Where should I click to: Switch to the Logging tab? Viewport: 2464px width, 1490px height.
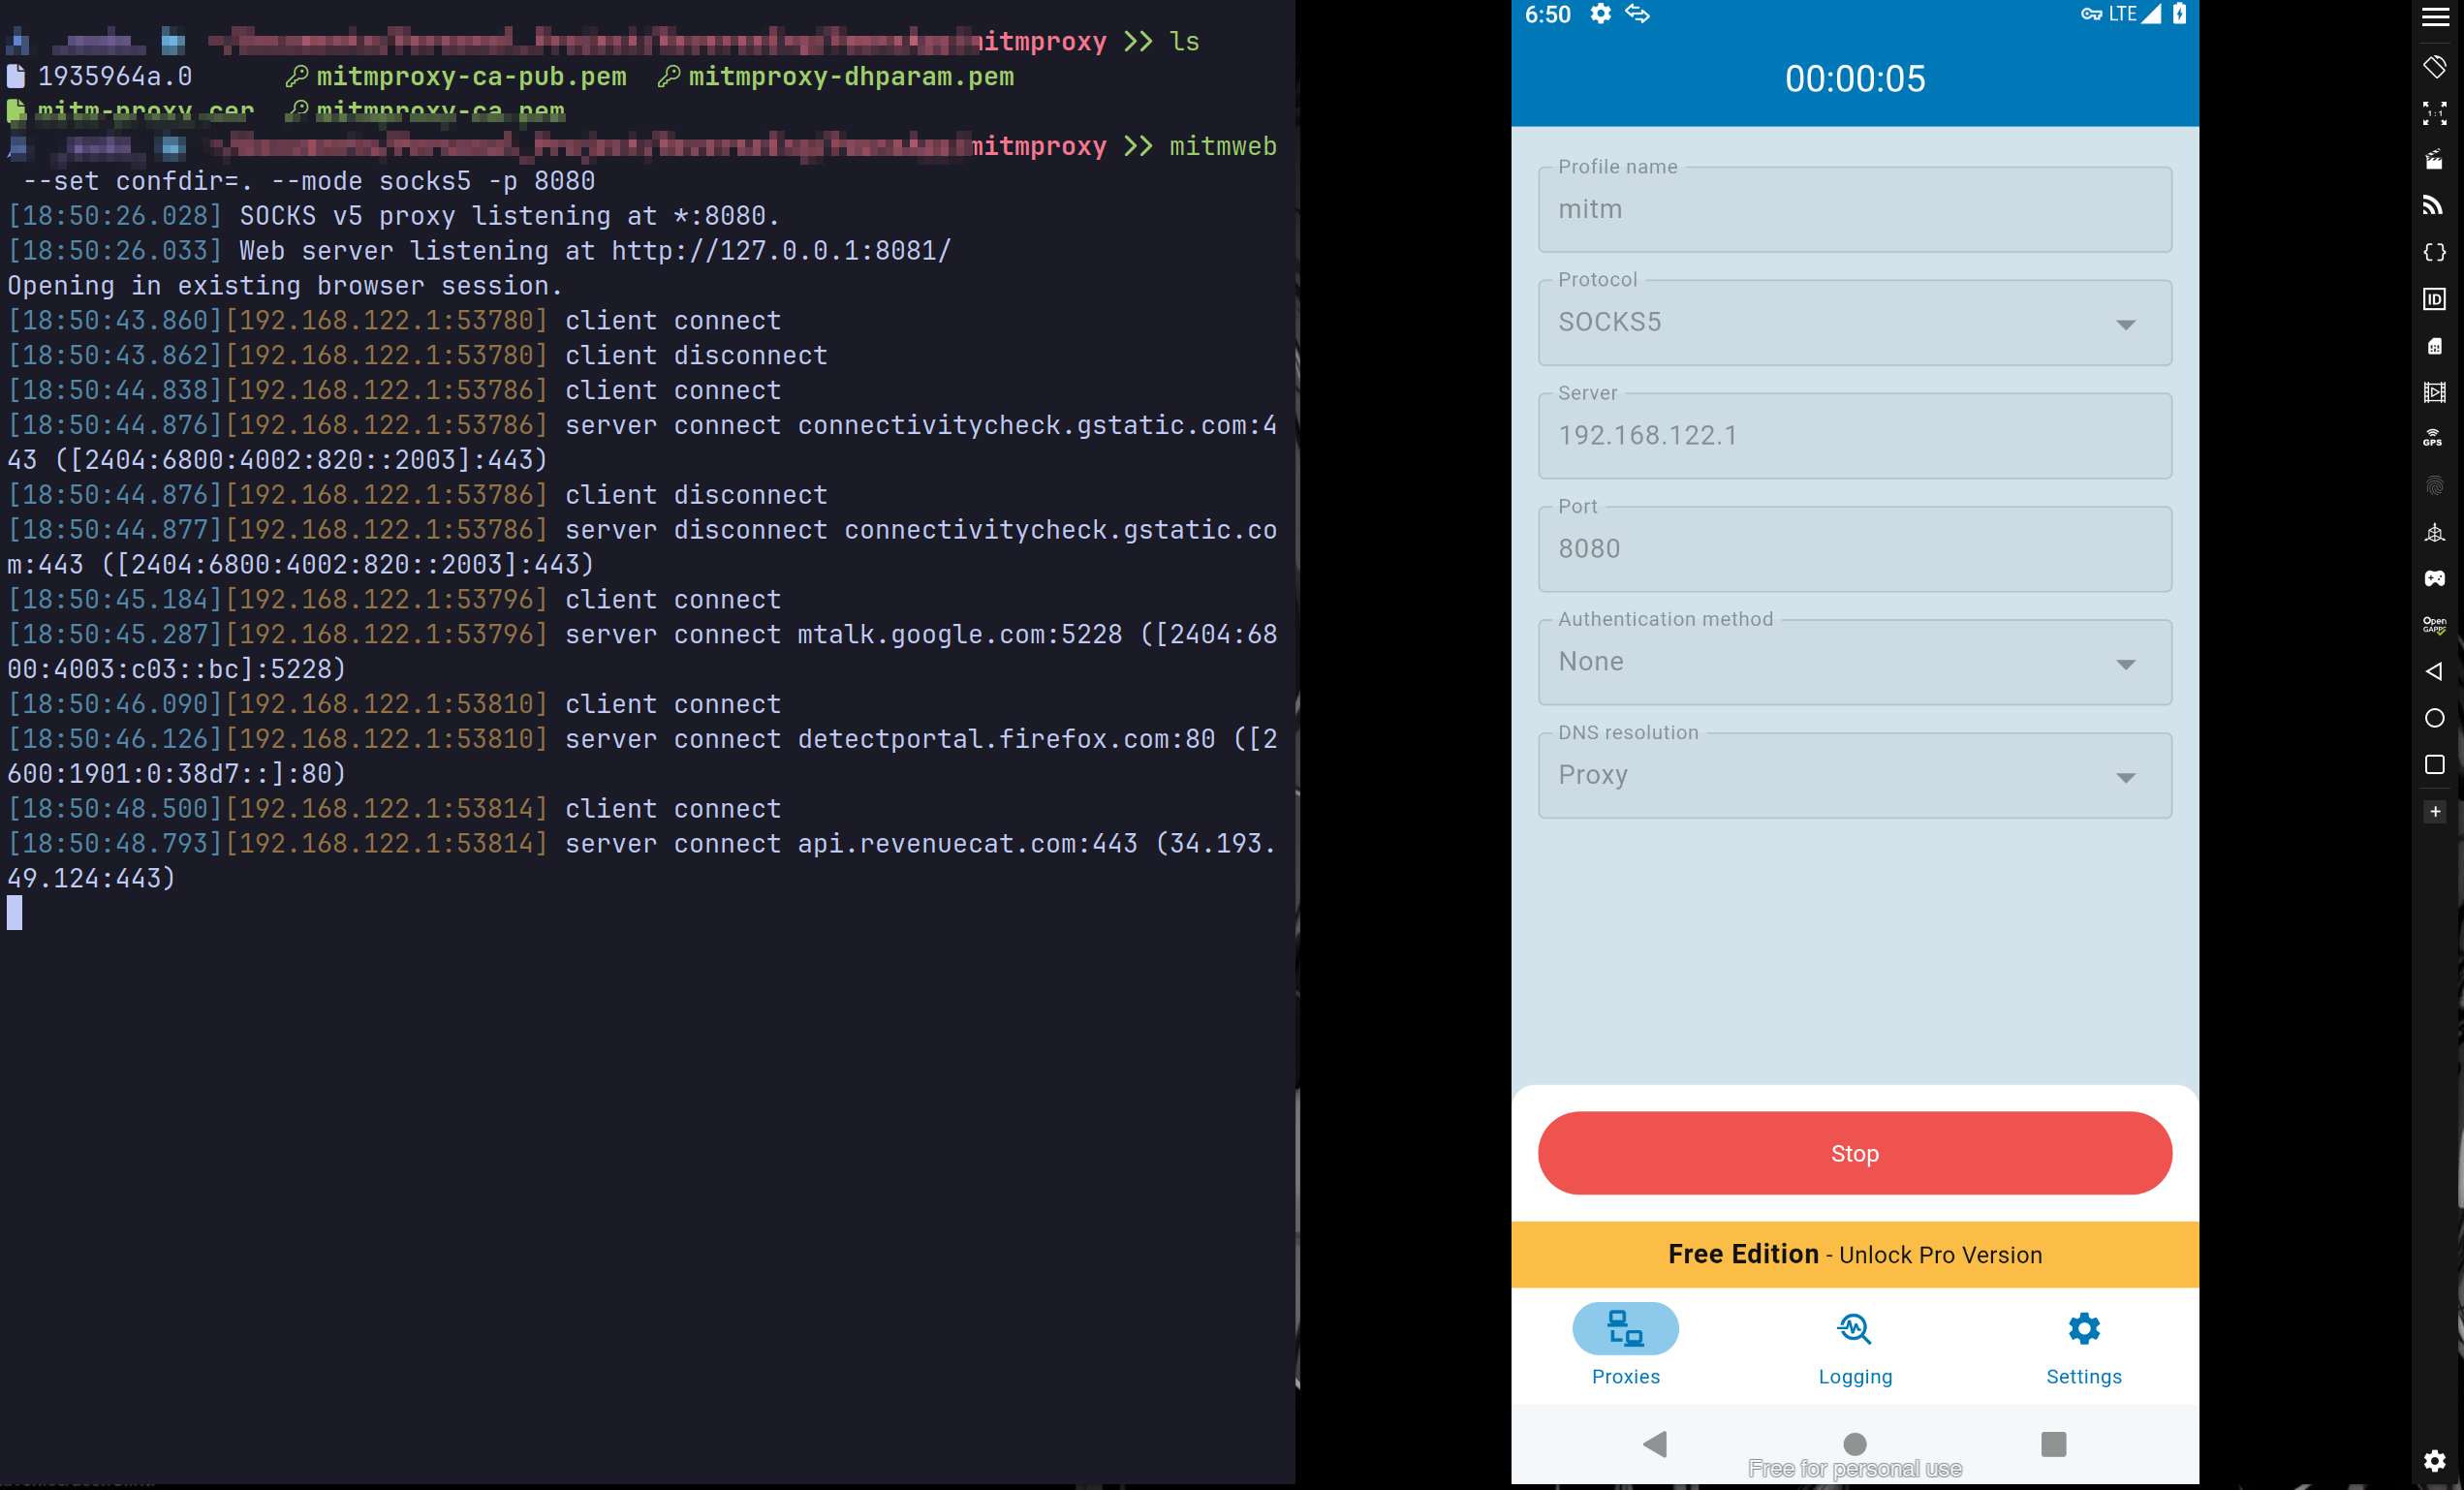click(x=1854, y=1345)
